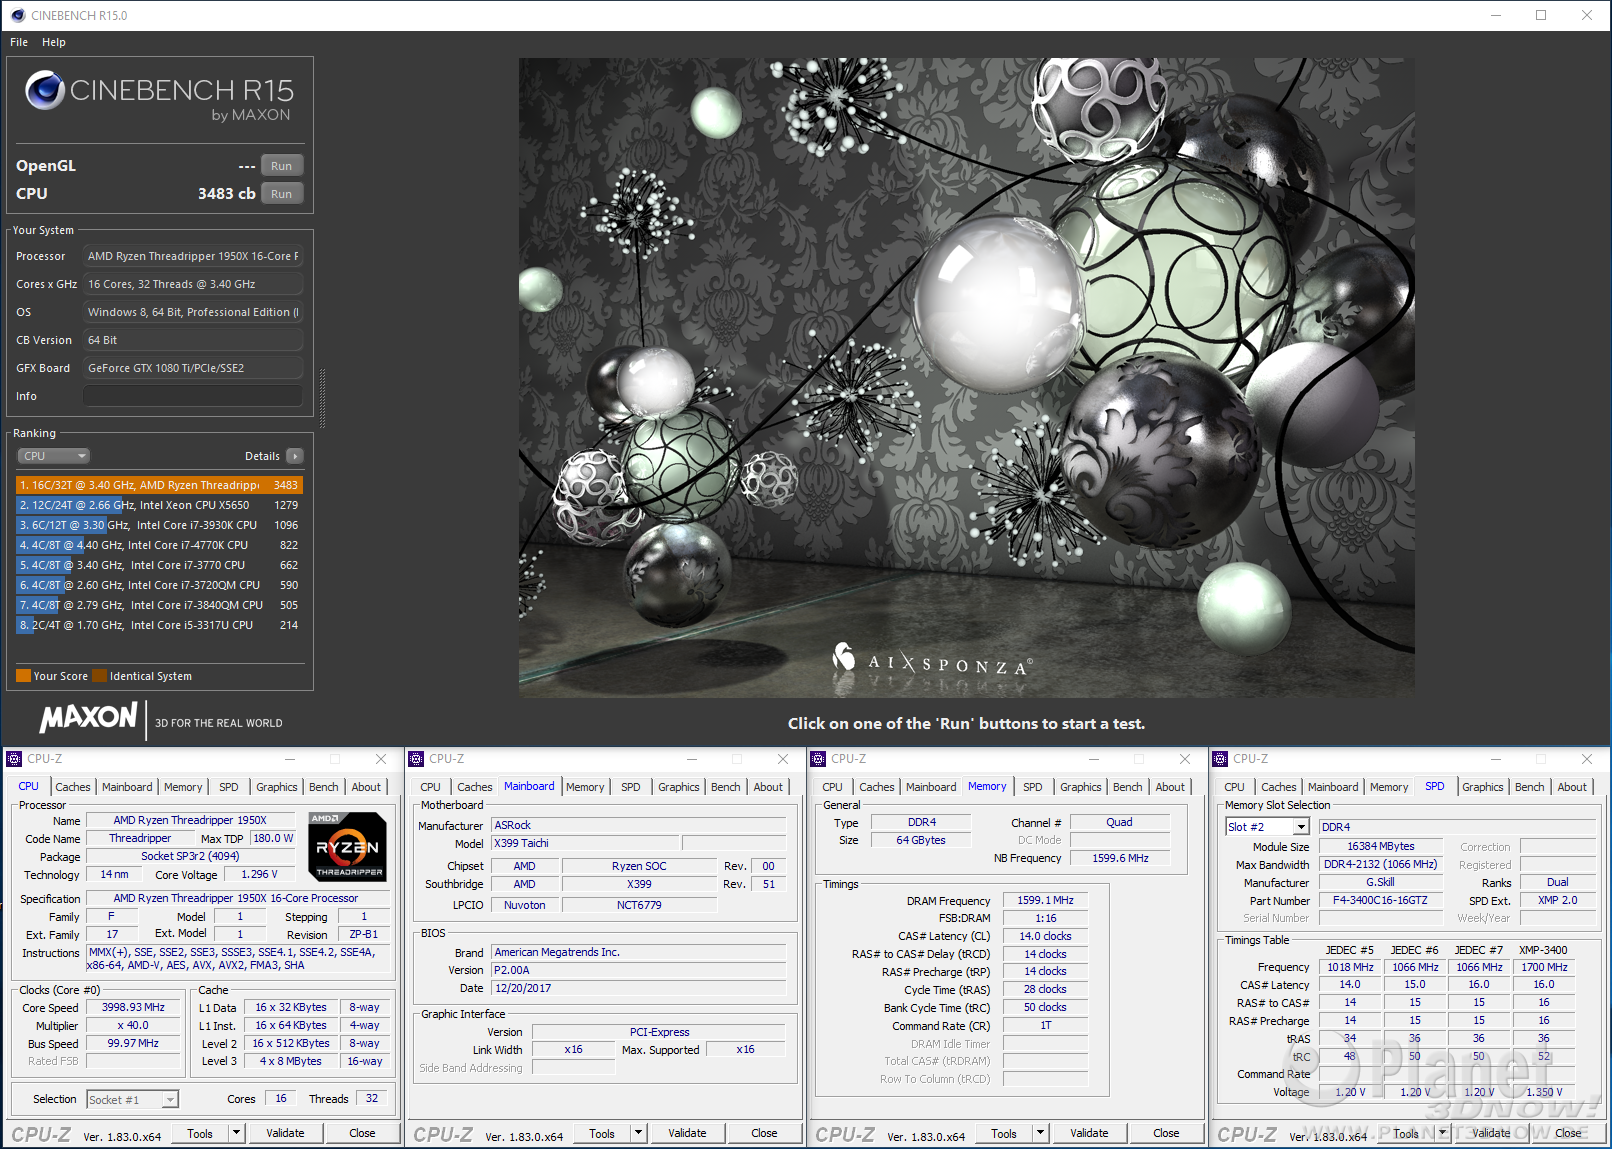Click the first CPU-Z window title icon
Image resolution: width=1612 pixels, height=1149 pixels.
(x=14, y=759)
